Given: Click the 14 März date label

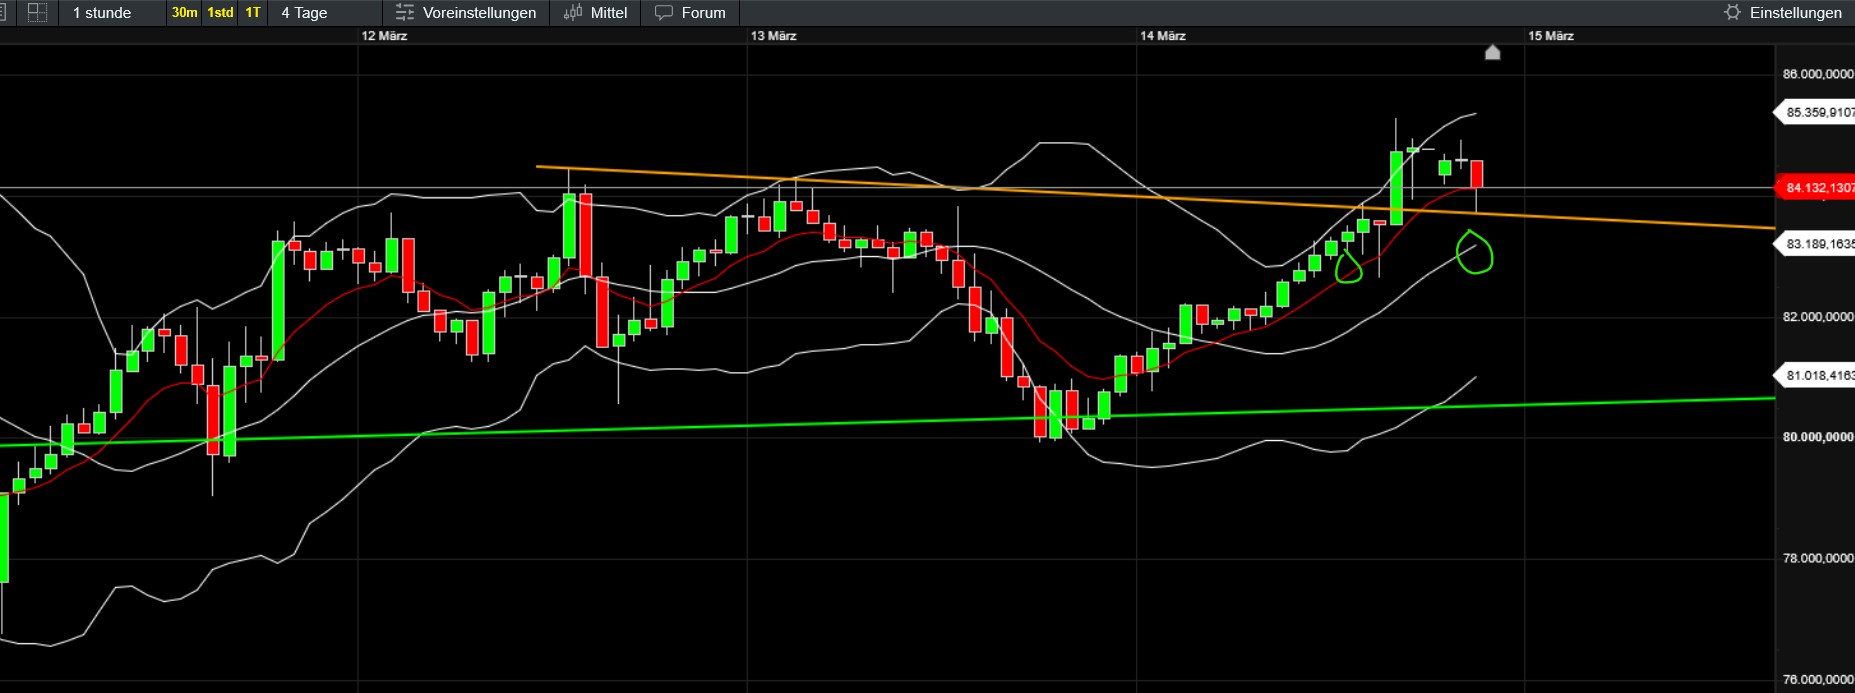Looking at the screenshot, I should coord(1163,36).
